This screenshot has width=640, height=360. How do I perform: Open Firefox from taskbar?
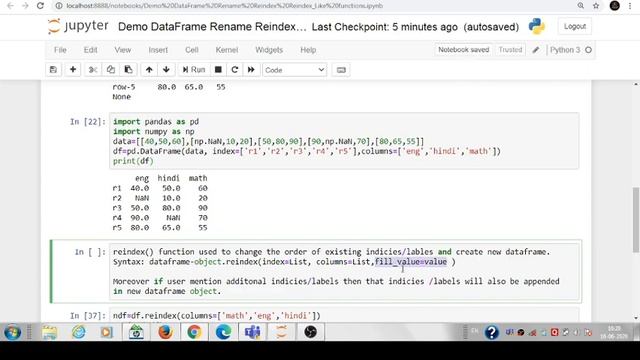tap(165, 332)
